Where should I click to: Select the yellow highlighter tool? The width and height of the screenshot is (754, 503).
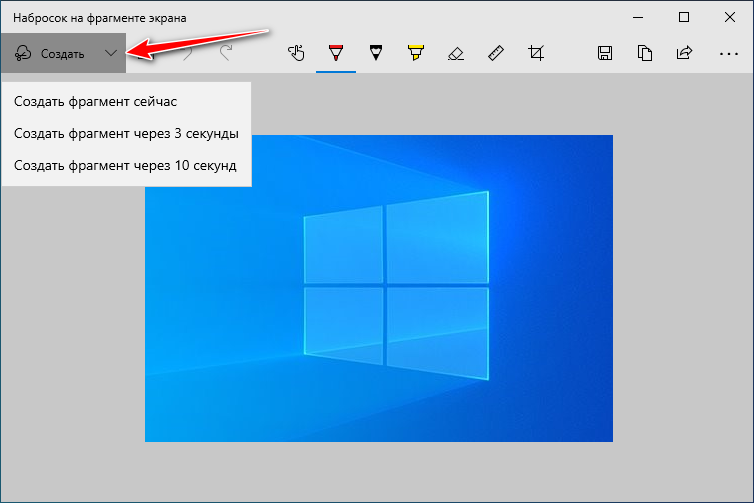416,53
